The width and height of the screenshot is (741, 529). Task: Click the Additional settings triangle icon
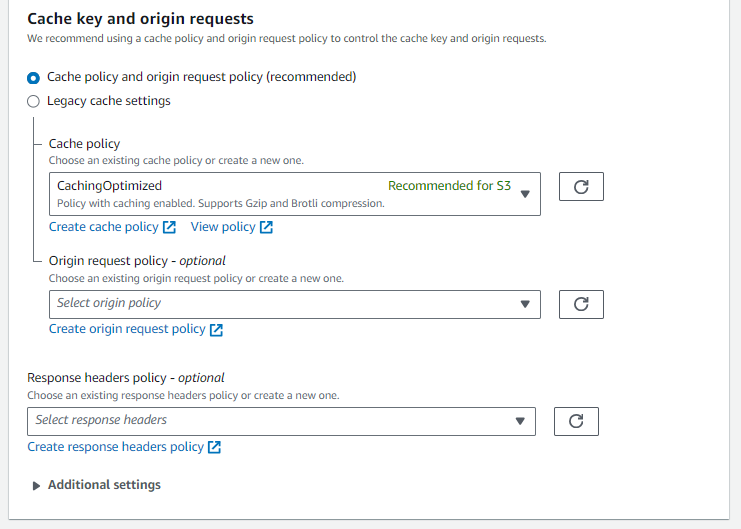click(36, 486)
